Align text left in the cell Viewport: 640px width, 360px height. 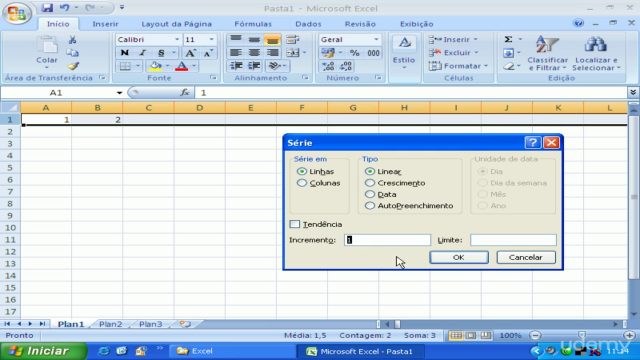(236, 53)
